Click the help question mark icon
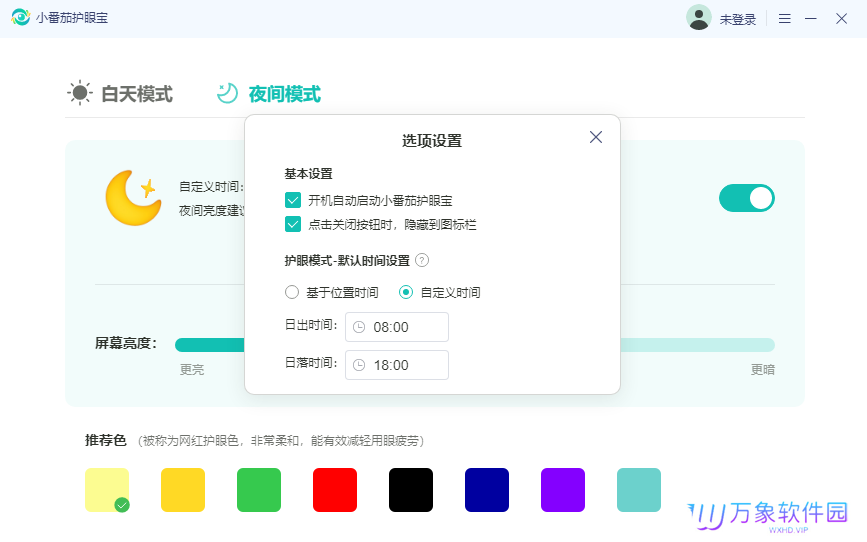The height and width of the screenshot is (542, 867). 422,260
